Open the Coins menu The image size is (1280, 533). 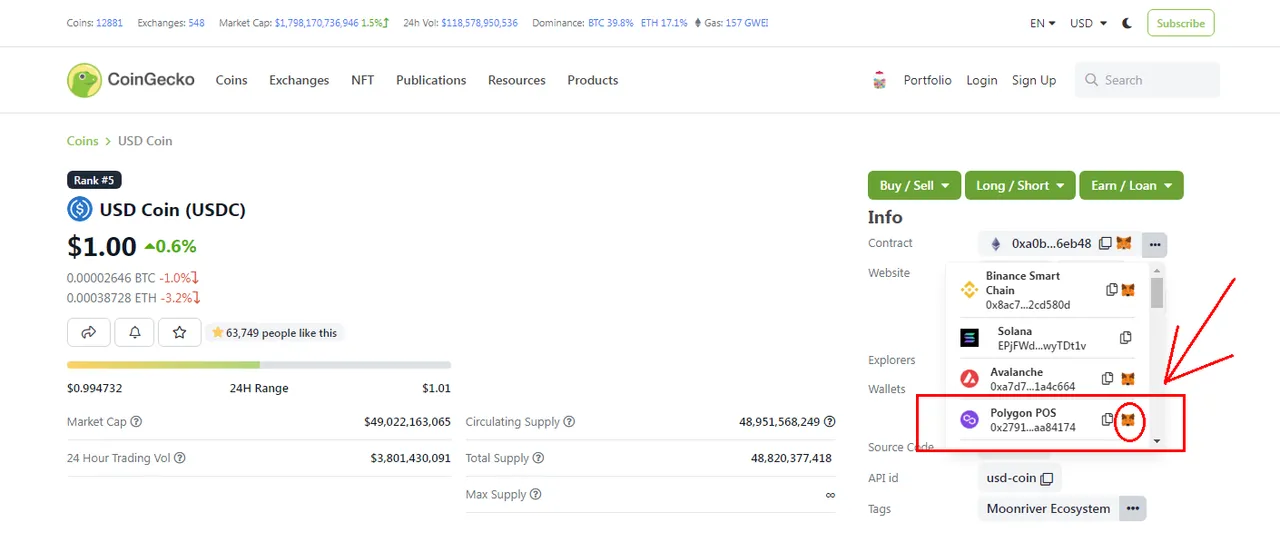point(231,80)
